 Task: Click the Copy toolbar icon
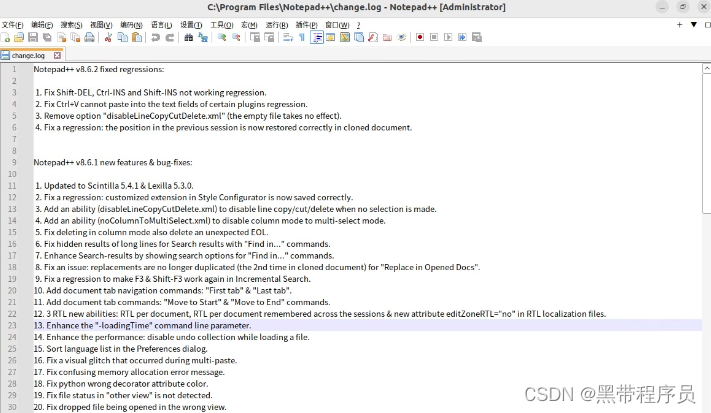[x=122, y=38]
